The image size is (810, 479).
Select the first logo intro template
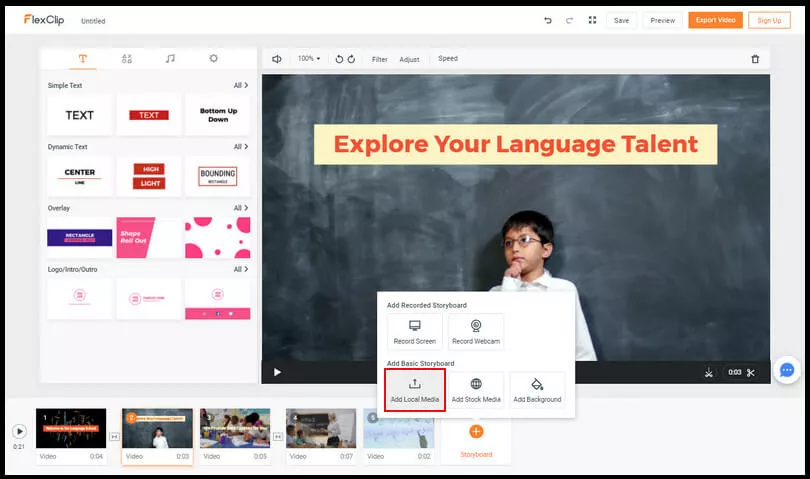tap(80, 299)
